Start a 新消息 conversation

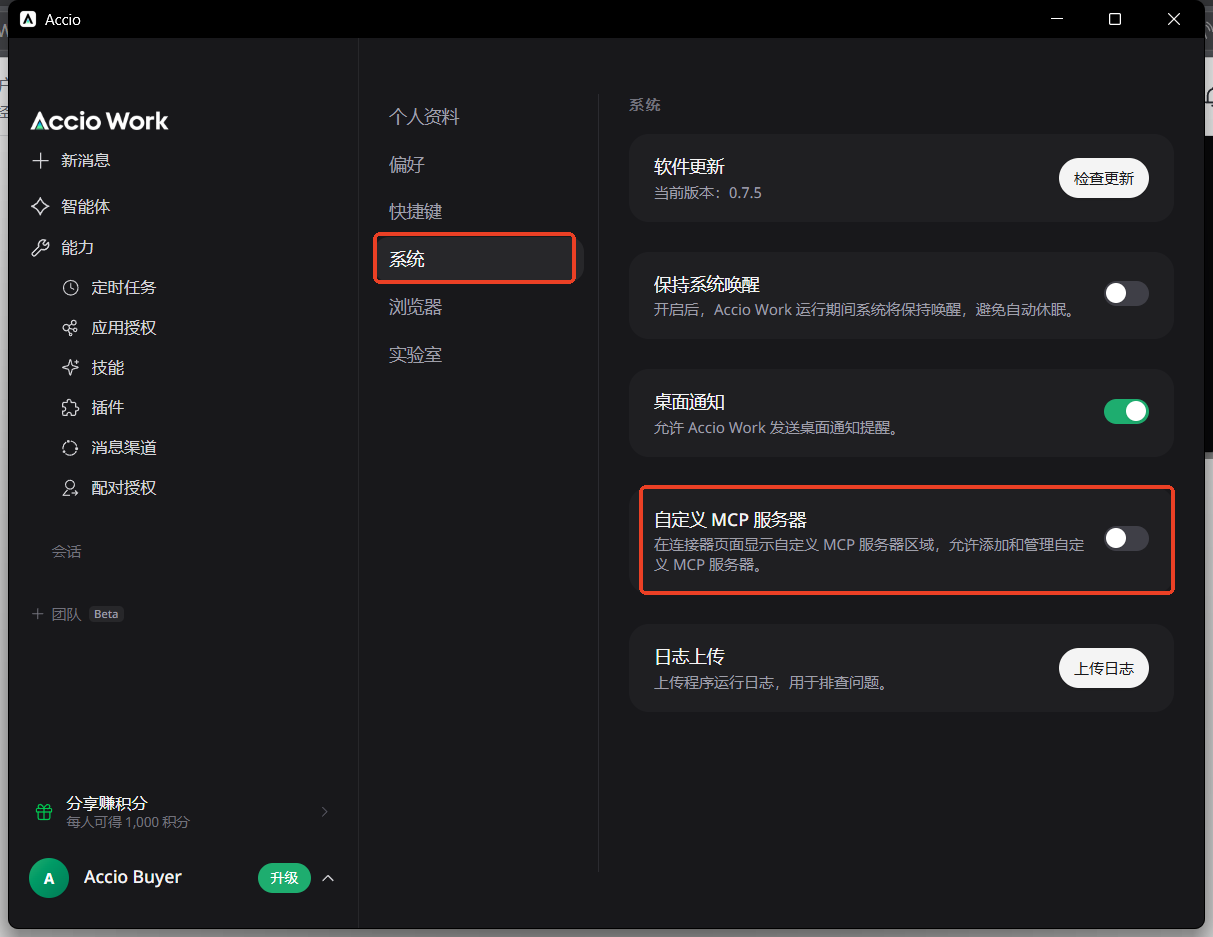85,160
